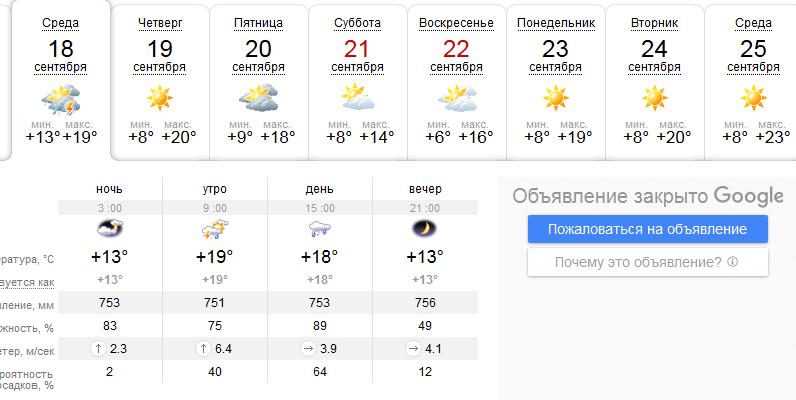Click the 'вуется как' feels-like label link

(x=27, y=282)
